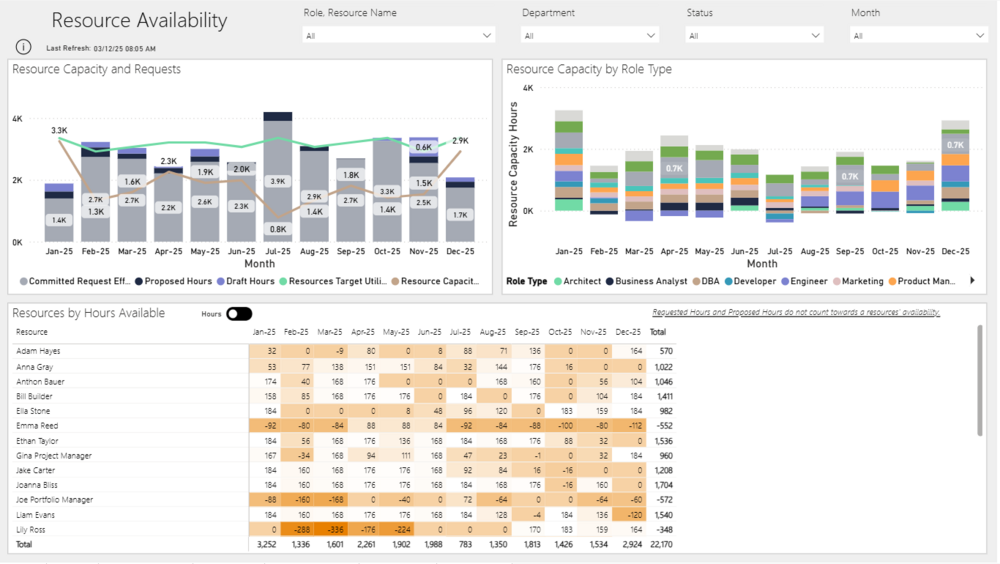Click the Requested Hours availability note
Image resolution: width=1000 pixels, height=564 pixels.
796,313
